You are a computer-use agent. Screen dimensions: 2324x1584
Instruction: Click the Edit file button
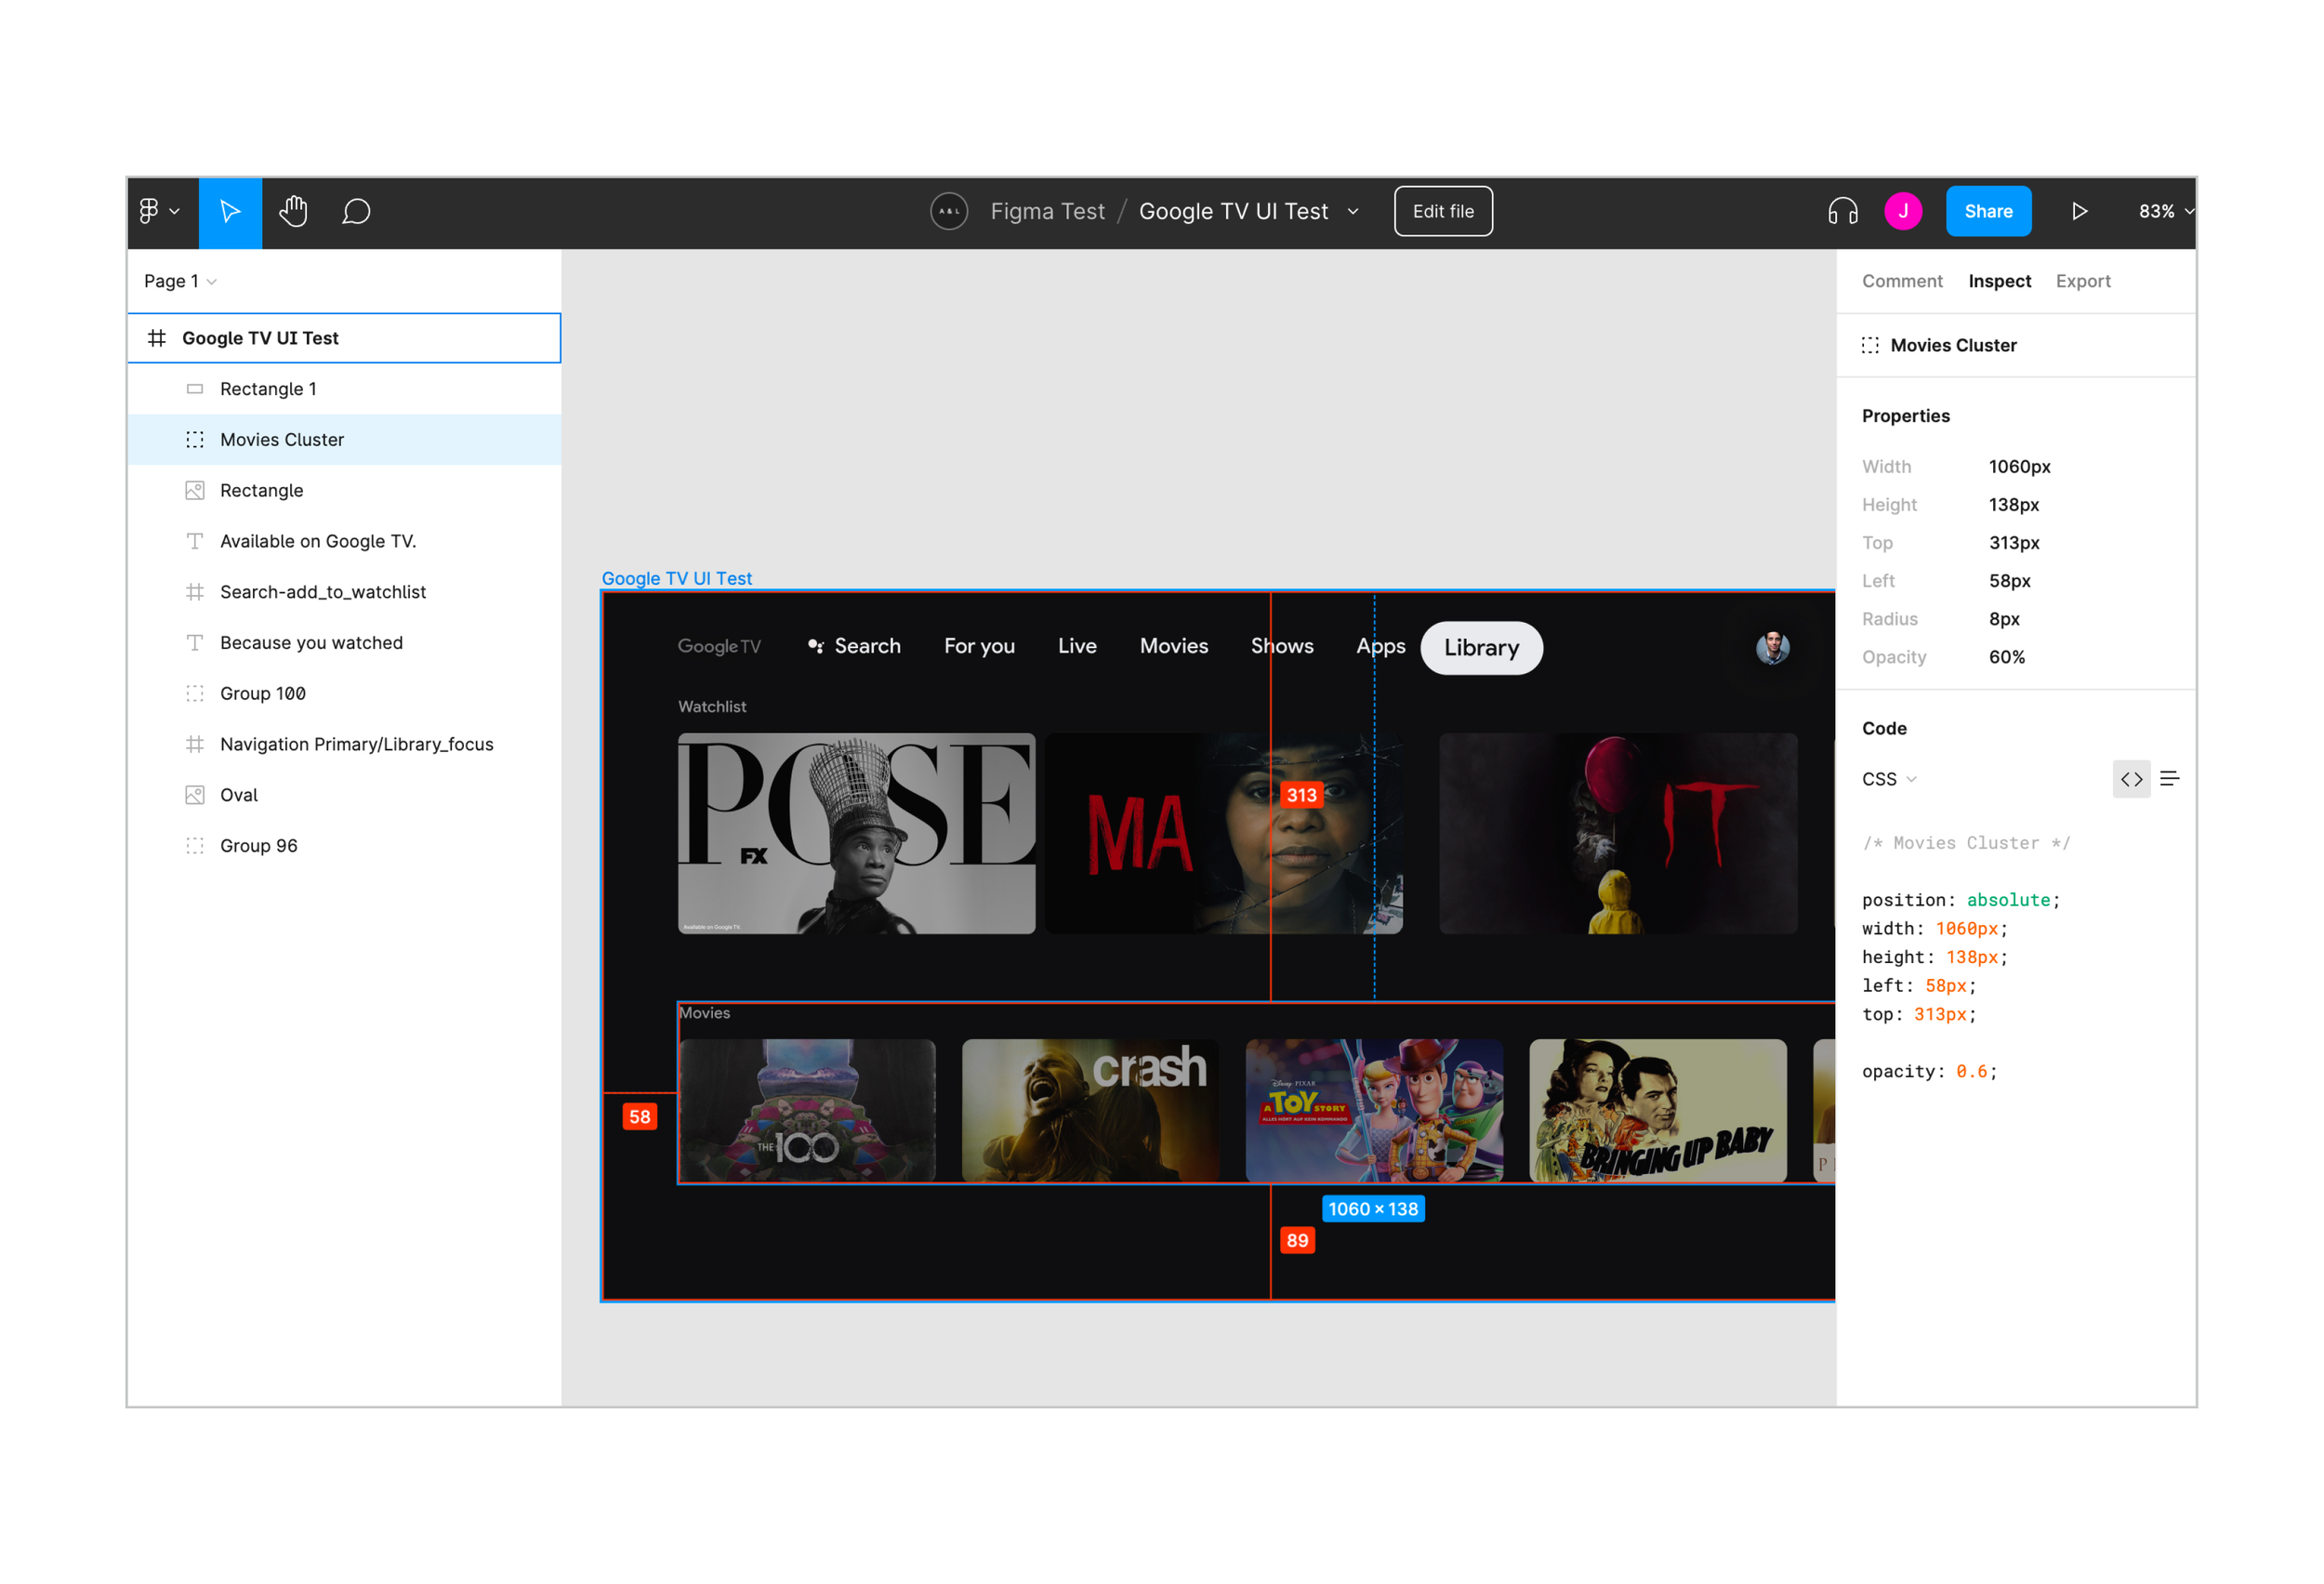[x=1443, y=211]
